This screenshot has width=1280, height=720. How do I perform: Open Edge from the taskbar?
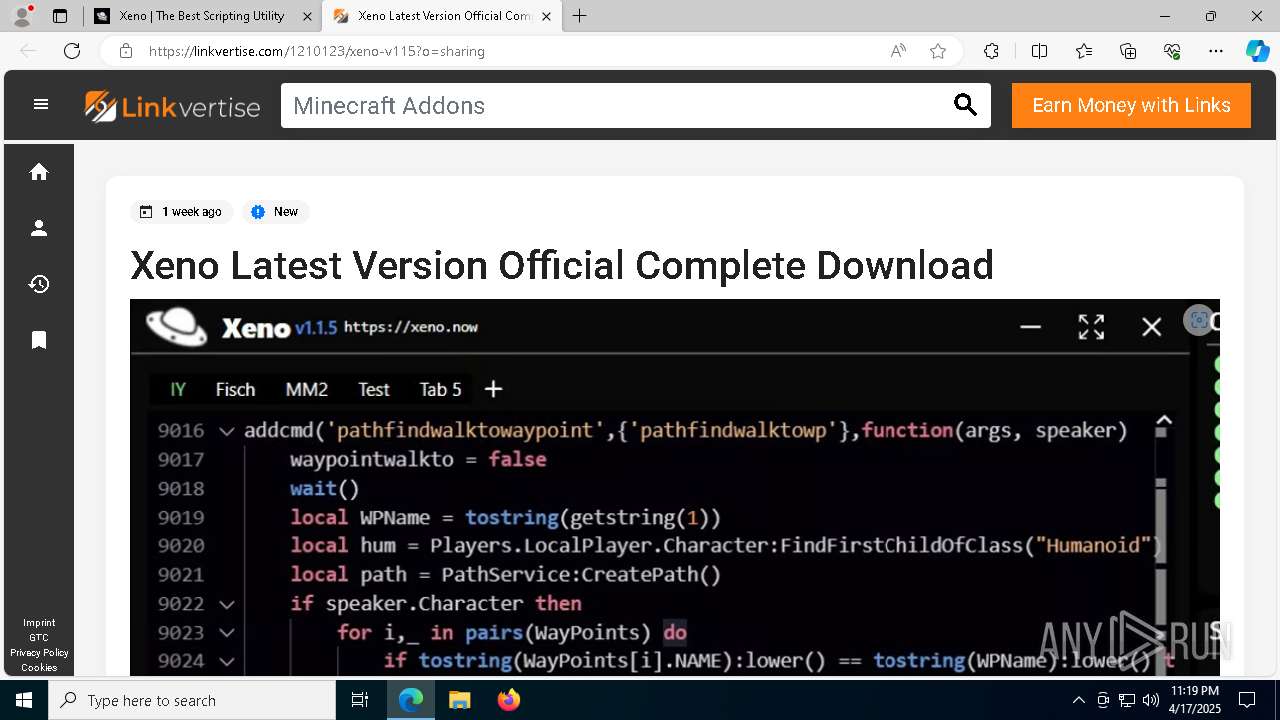(411, 700)
